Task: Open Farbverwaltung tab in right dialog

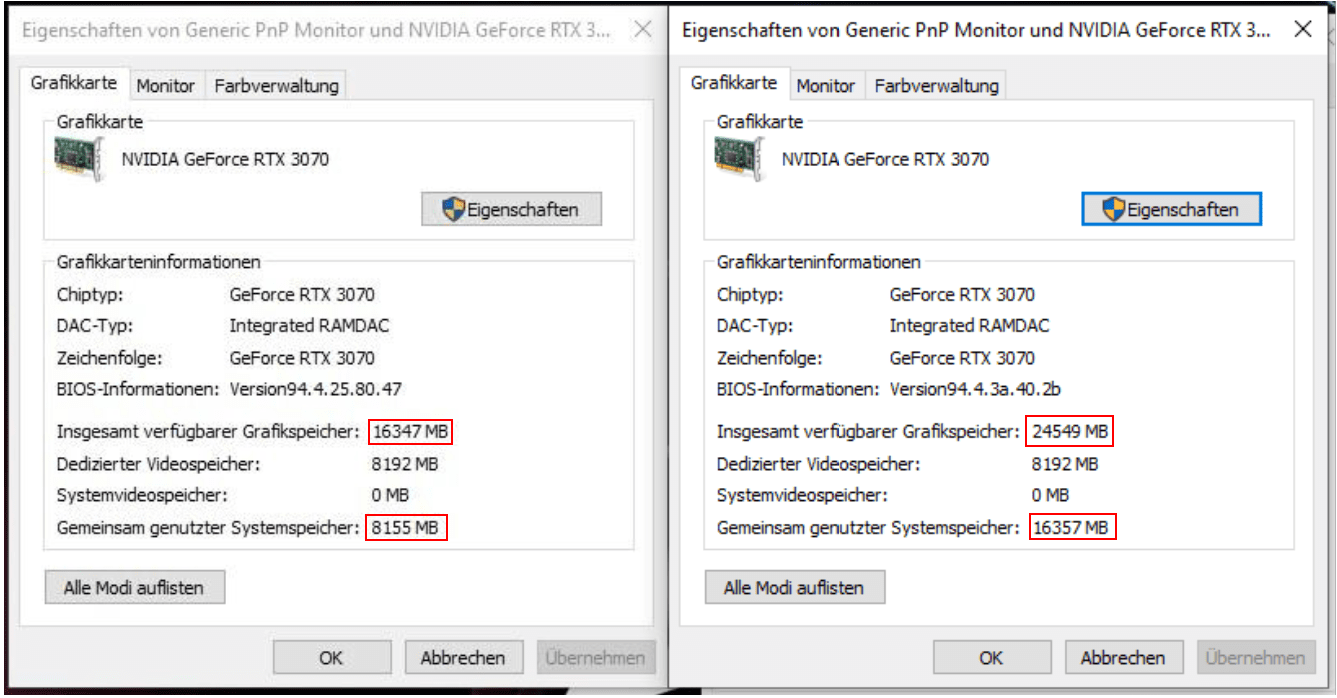Action: (936, 86)
